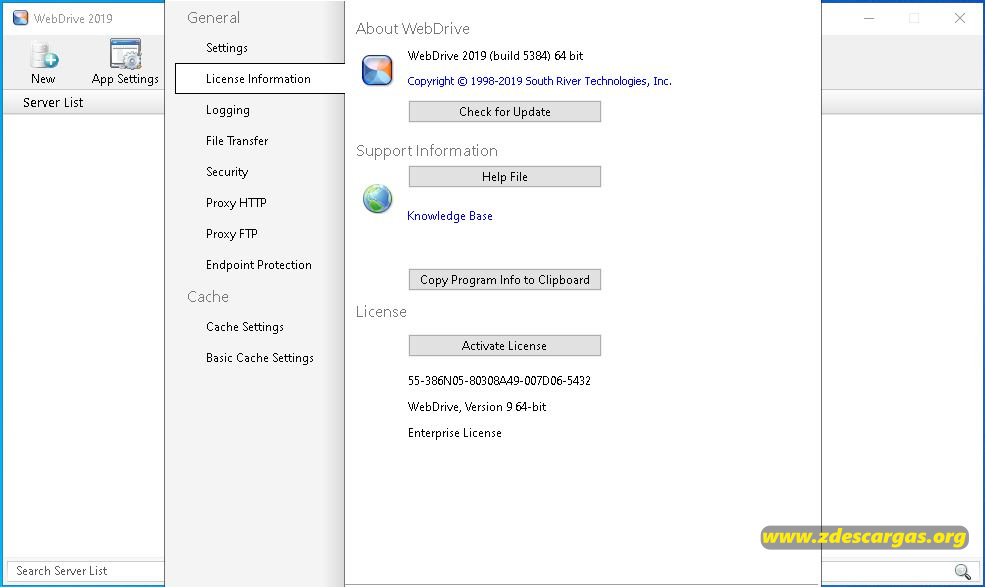Click the New server icon
985x587 pixels.
[43, 56]
